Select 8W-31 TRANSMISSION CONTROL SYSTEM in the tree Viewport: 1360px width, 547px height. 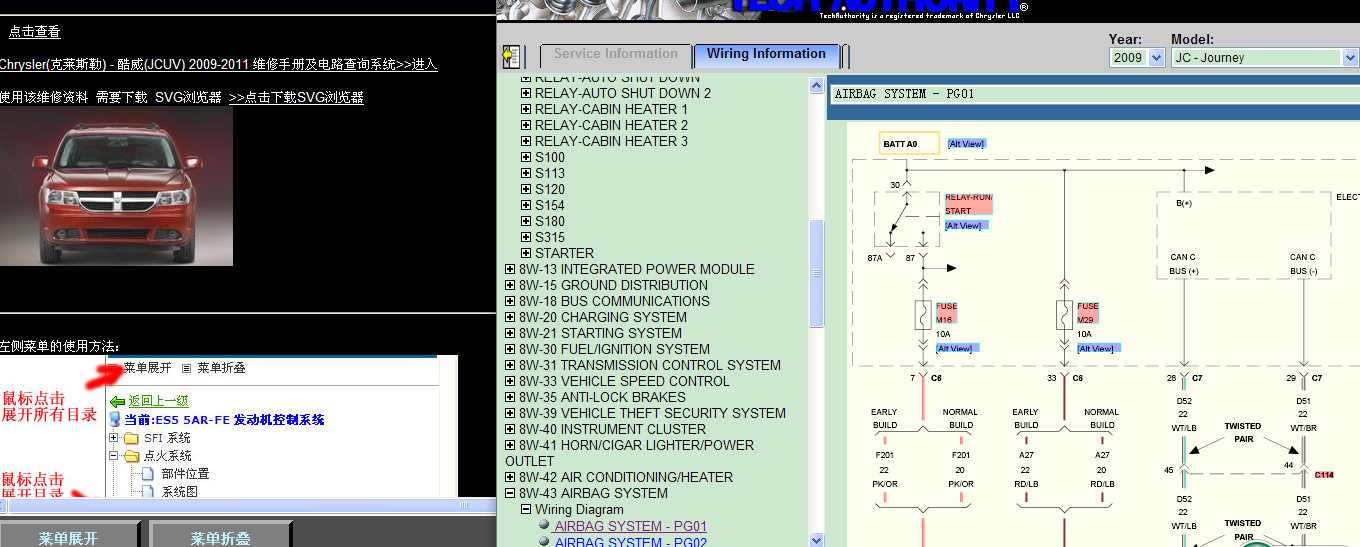tap(650, 365)
